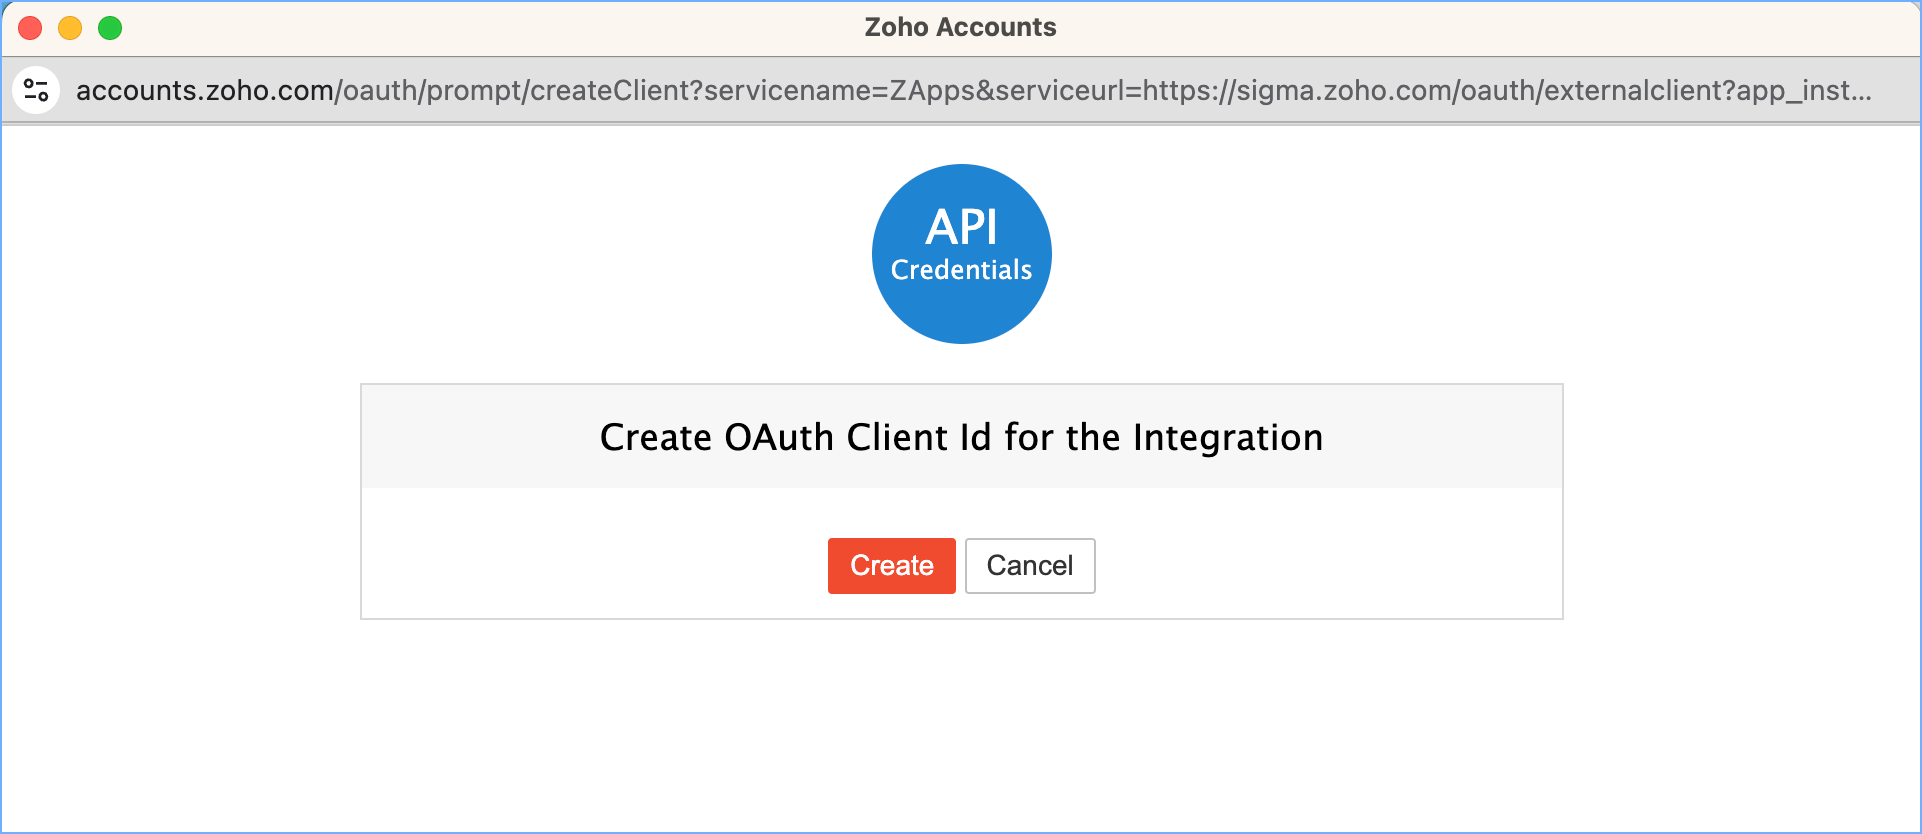This screenshot has height=834, width=1922.
Task: Click the Zoho Accounts window title
Action: click(x=960, y=27)
